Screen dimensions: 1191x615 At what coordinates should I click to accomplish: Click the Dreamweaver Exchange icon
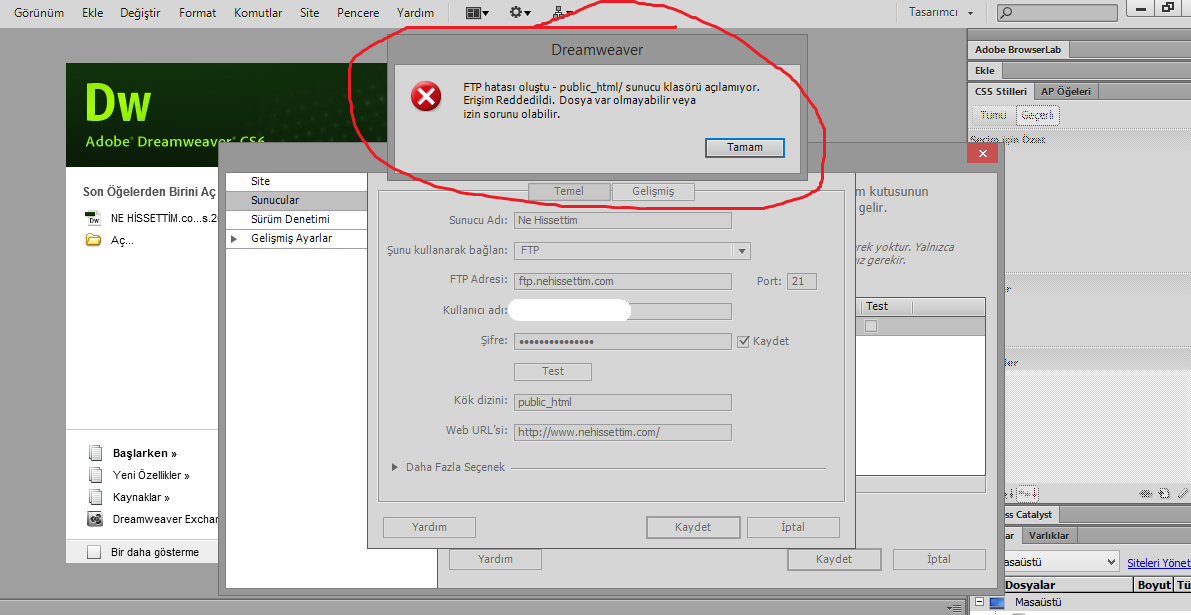click(96, 519)
